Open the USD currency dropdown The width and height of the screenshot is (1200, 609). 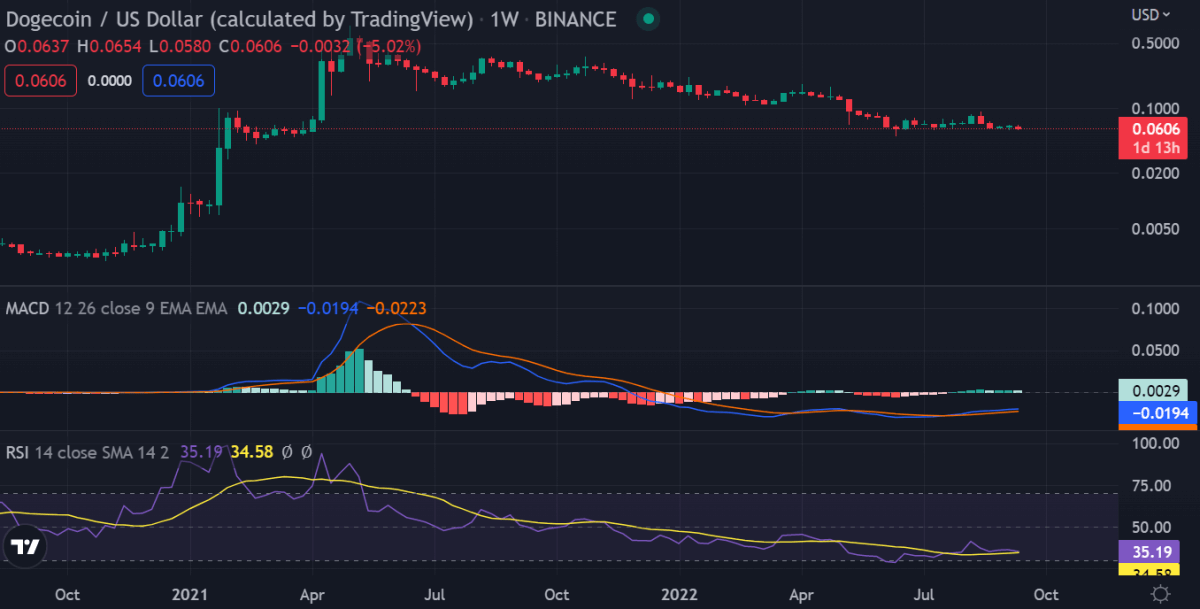click(1151, 14)
